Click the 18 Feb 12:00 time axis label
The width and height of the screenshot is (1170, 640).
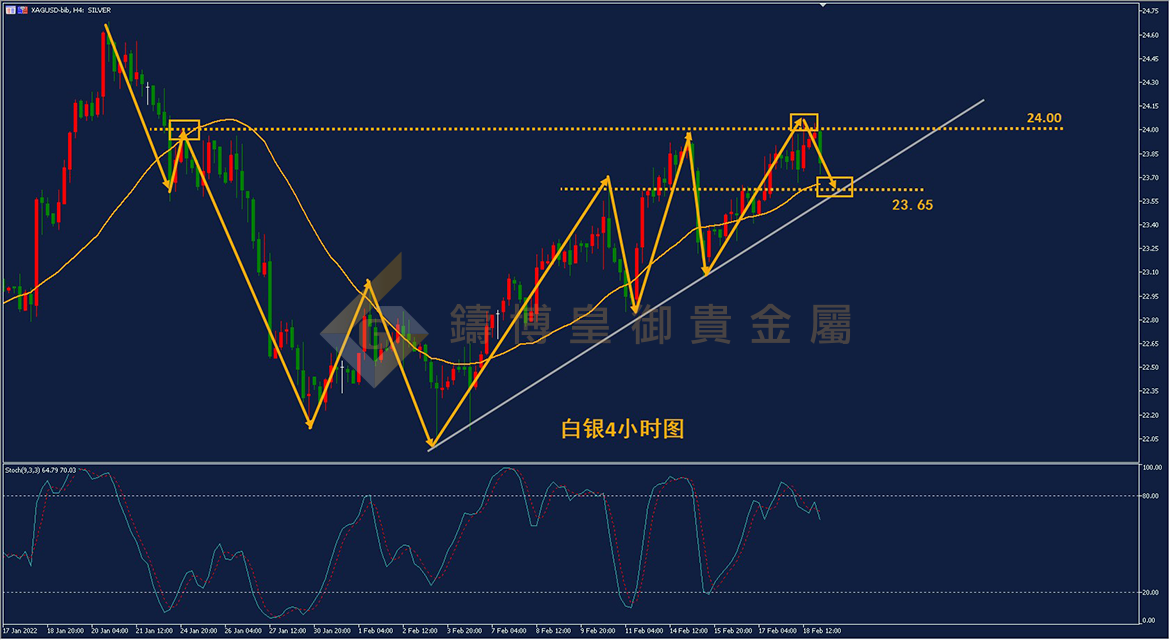[x=822, y=630]
